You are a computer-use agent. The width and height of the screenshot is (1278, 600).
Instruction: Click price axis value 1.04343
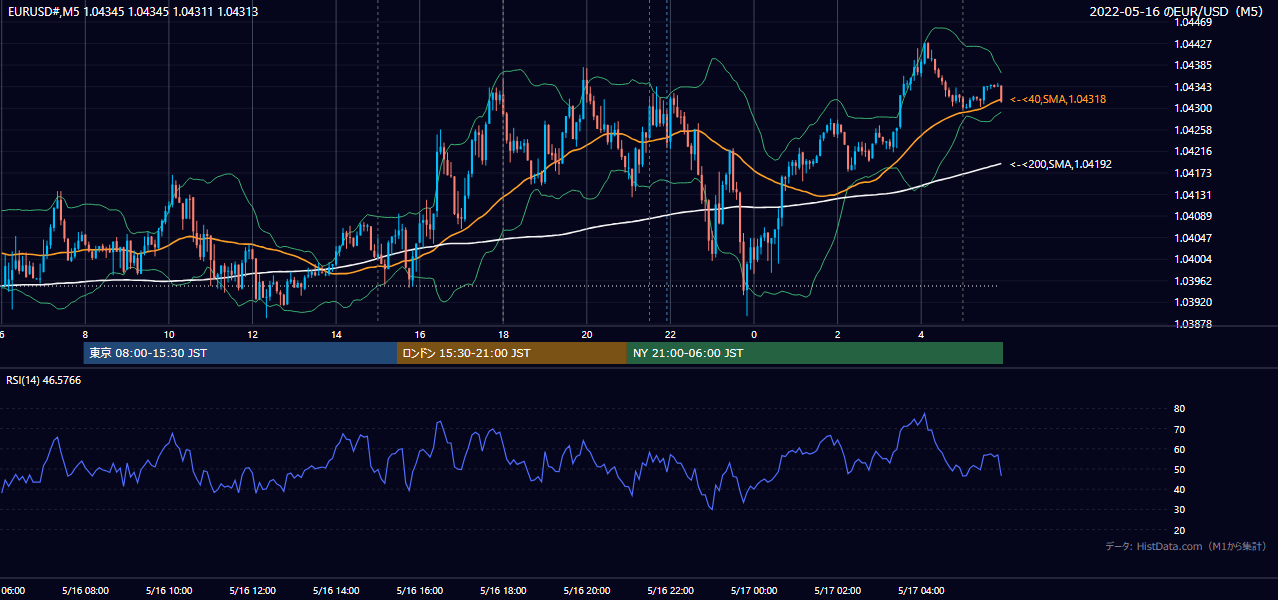click(1193, 87)
